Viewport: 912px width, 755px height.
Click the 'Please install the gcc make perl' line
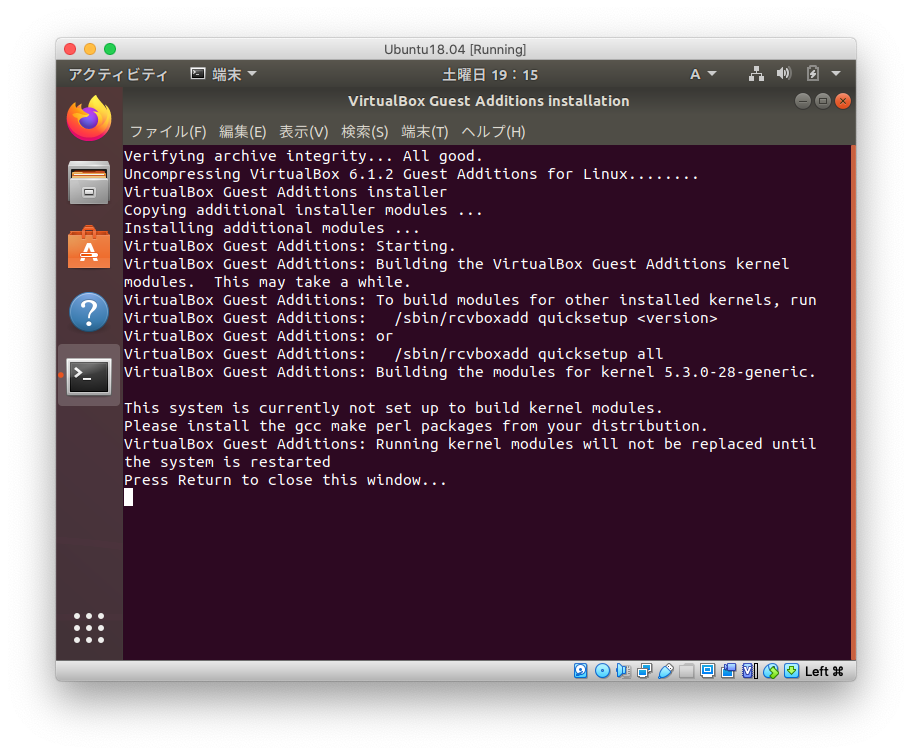(415, 426)
